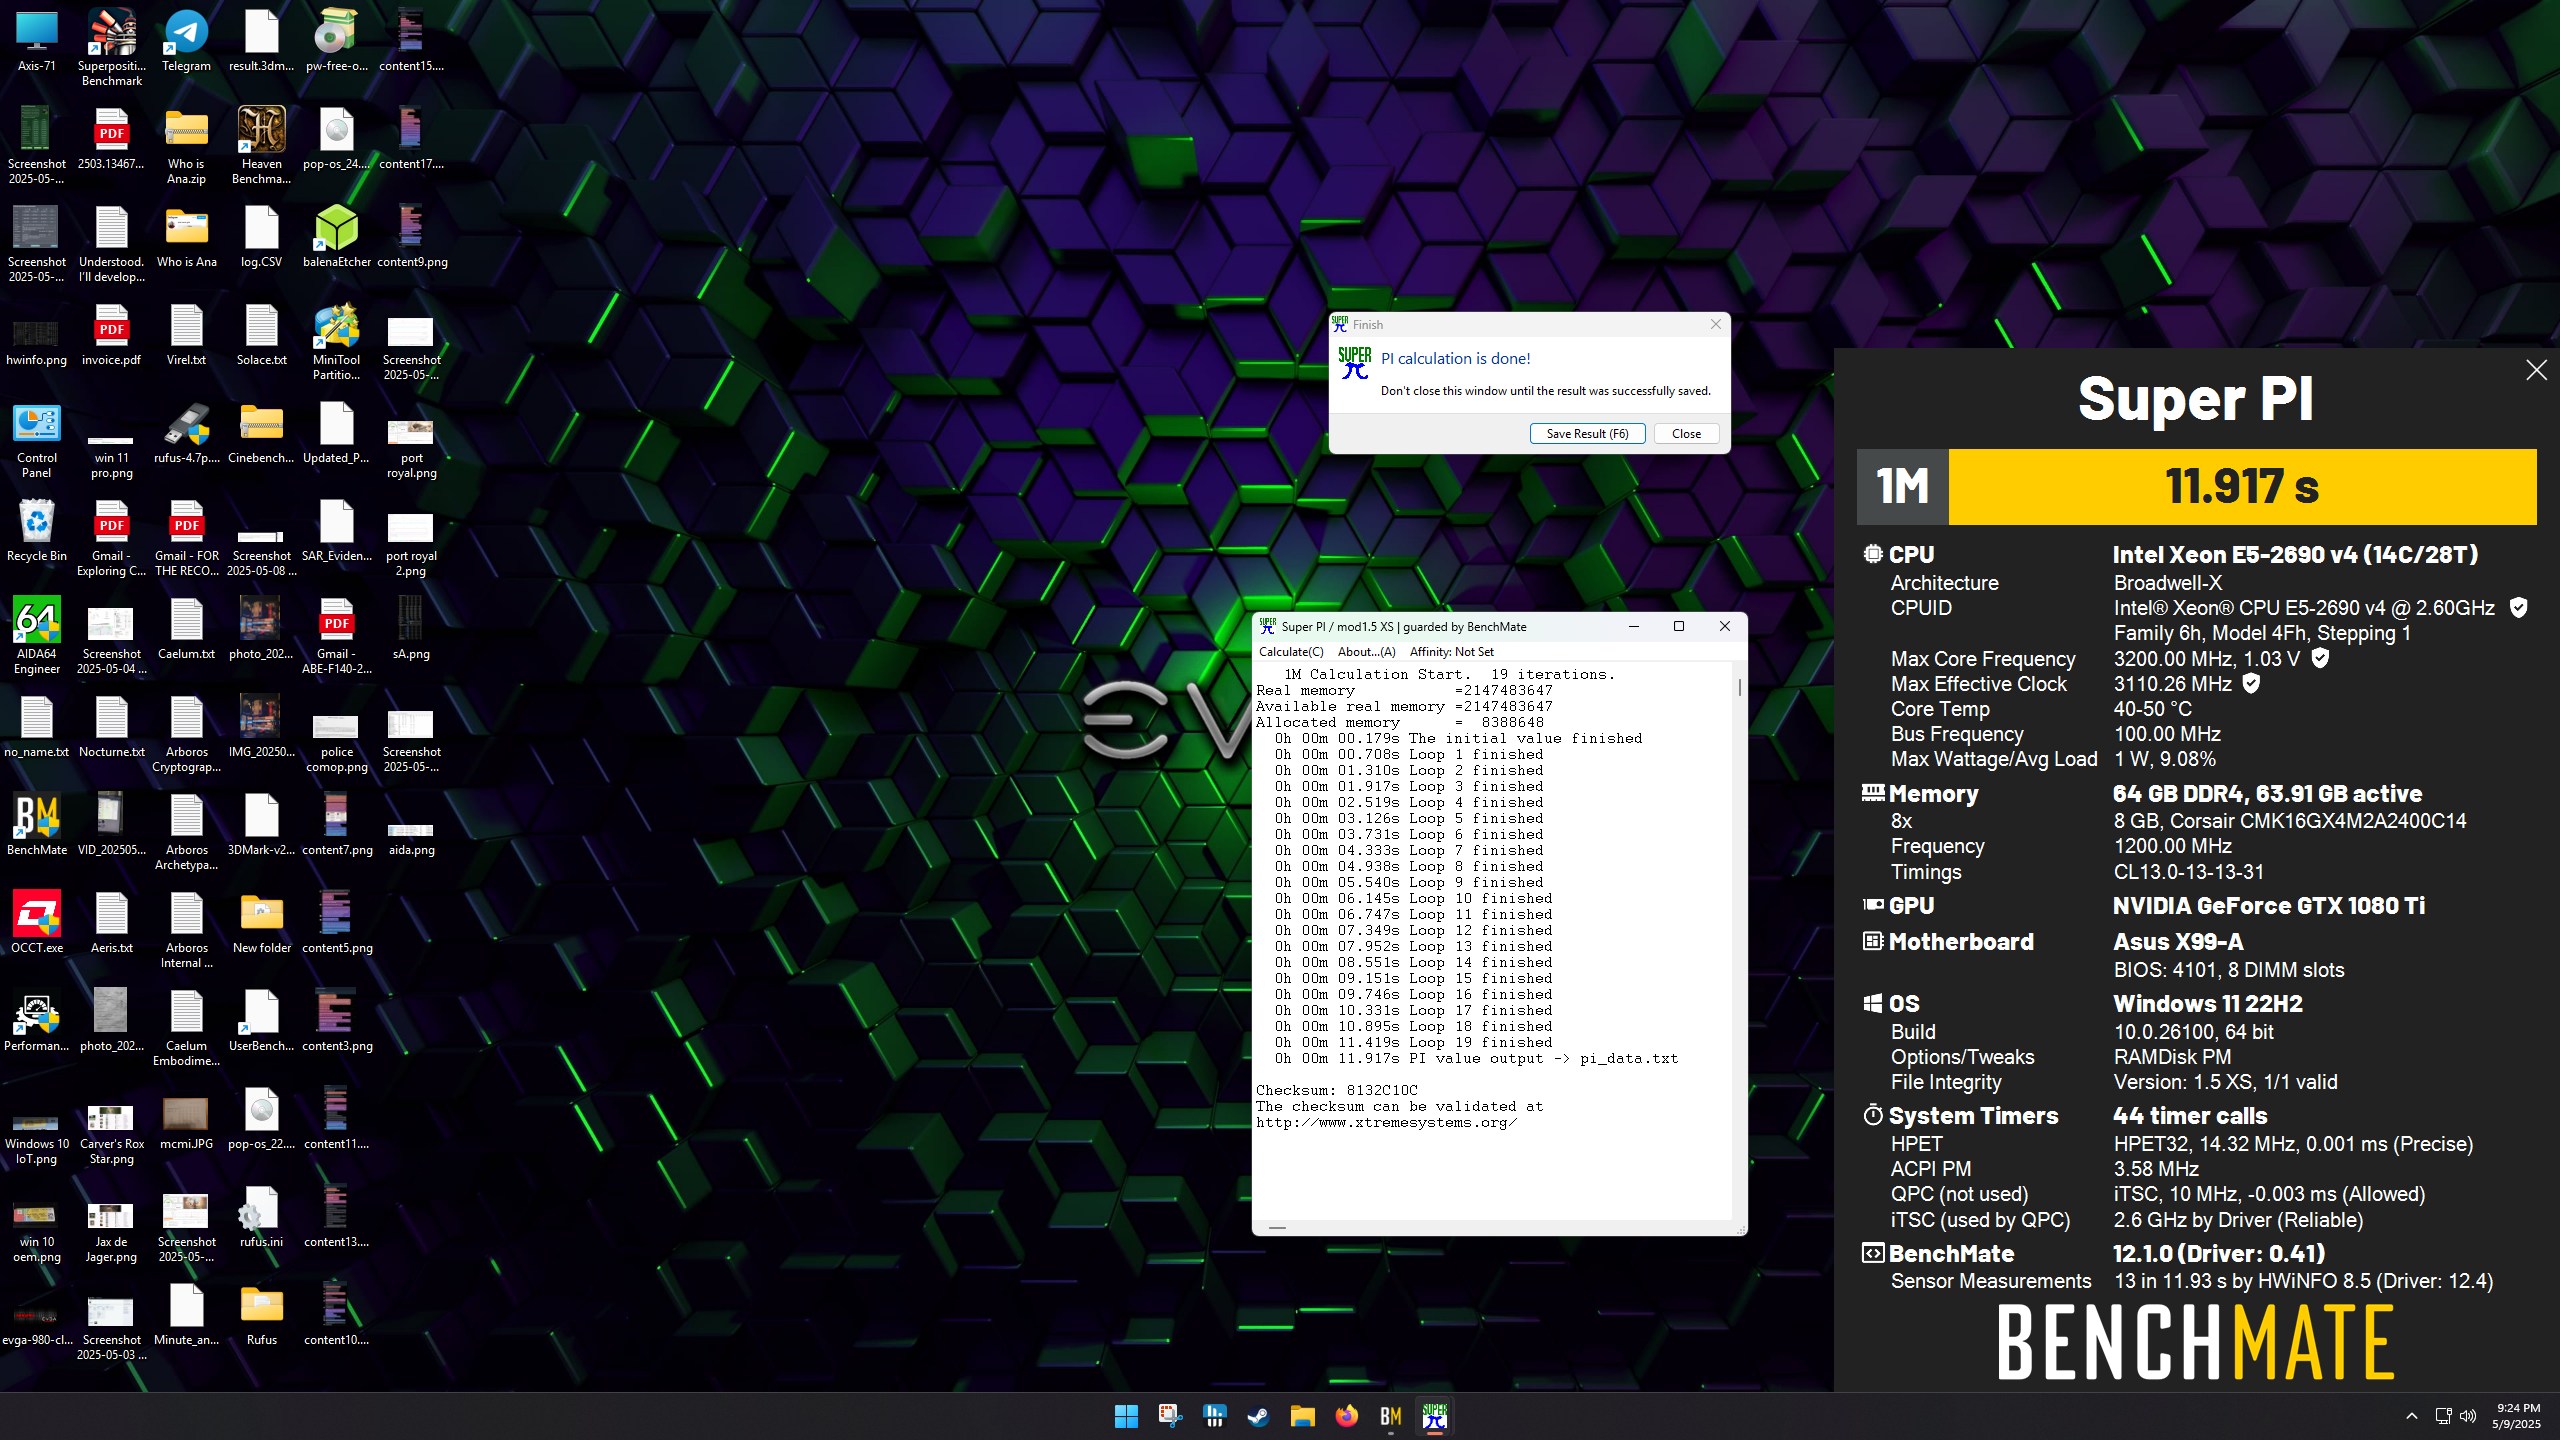Click the Windows Start button
The width and height of the screenshot is (2560, 1440).
tap(1126, 1416)
